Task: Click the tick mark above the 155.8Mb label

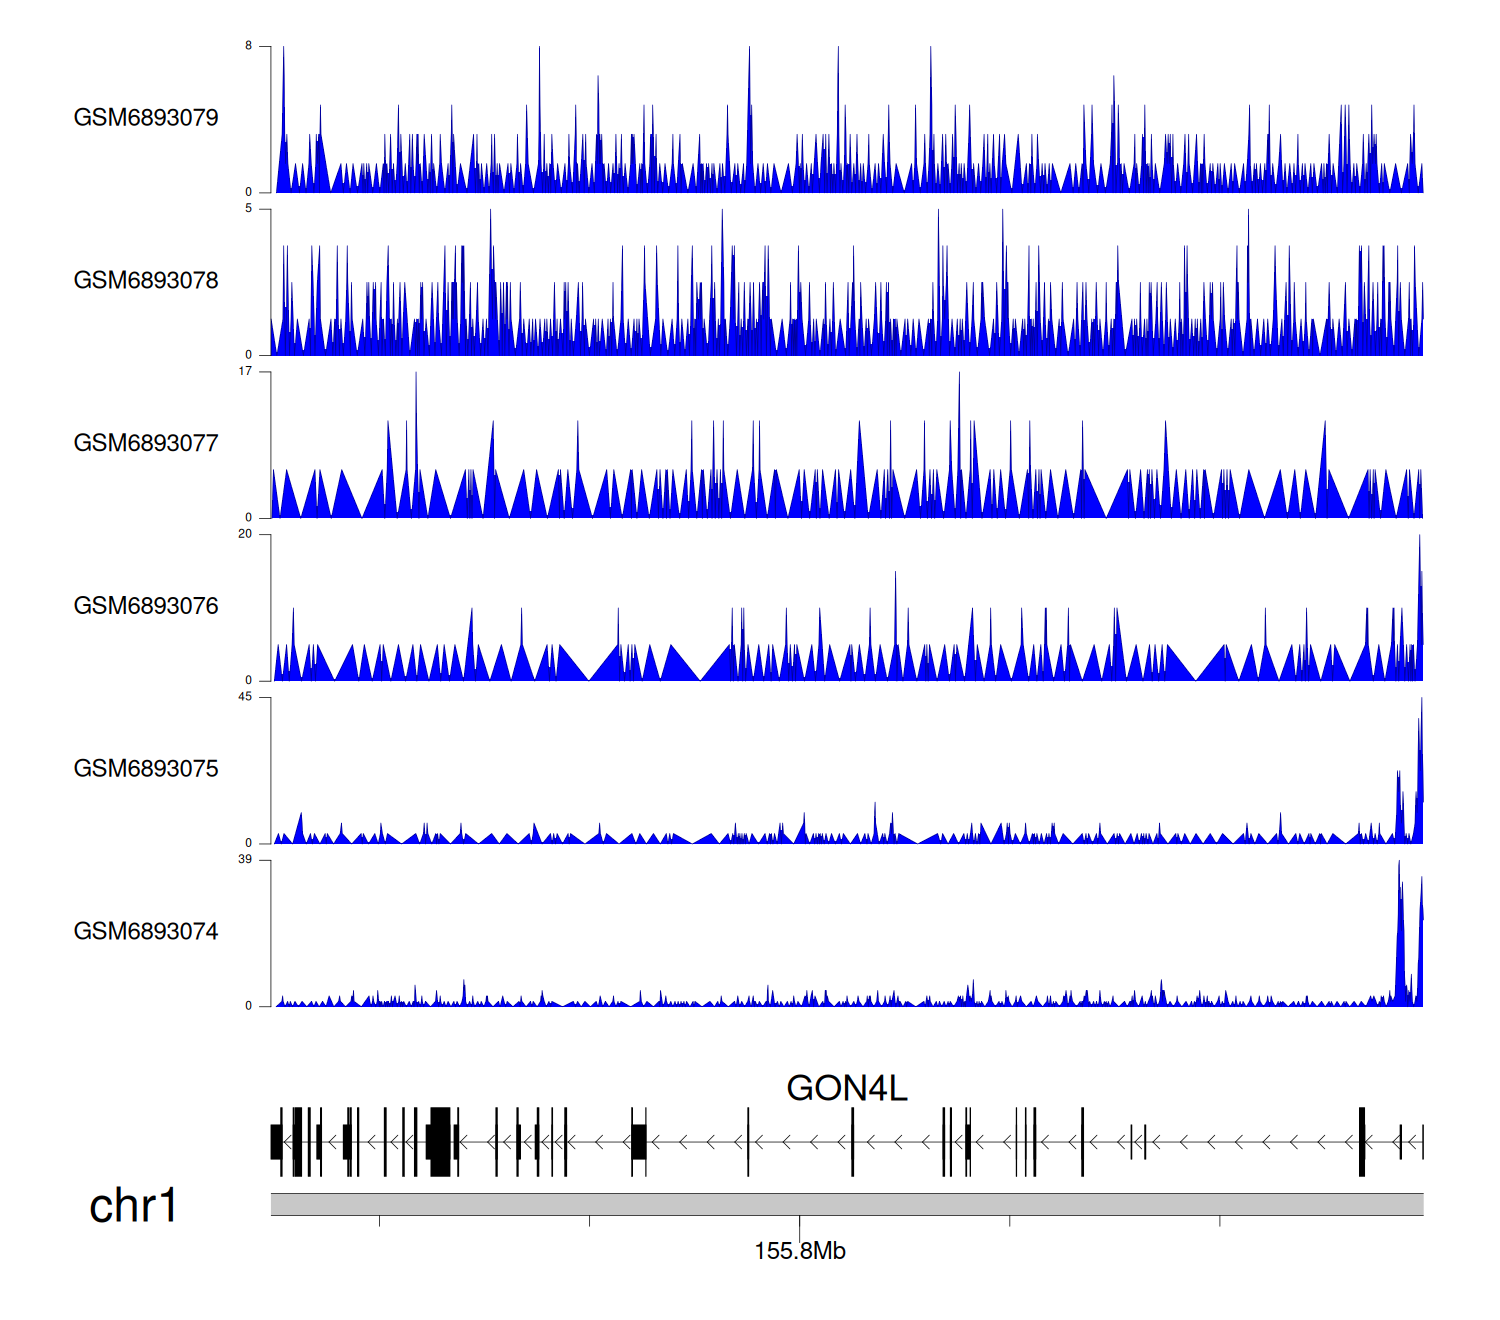Action: (799, 1222)
